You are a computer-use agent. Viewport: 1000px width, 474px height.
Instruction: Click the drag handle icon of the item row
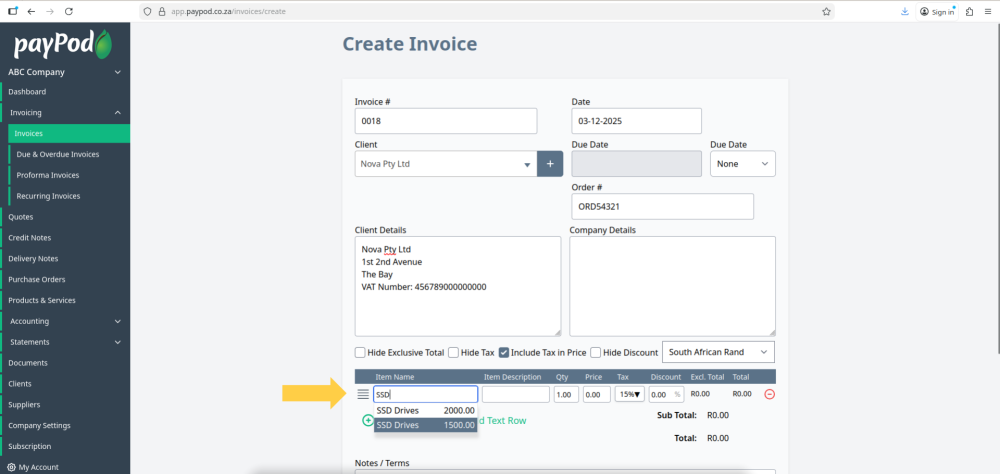tap(363, 394)
